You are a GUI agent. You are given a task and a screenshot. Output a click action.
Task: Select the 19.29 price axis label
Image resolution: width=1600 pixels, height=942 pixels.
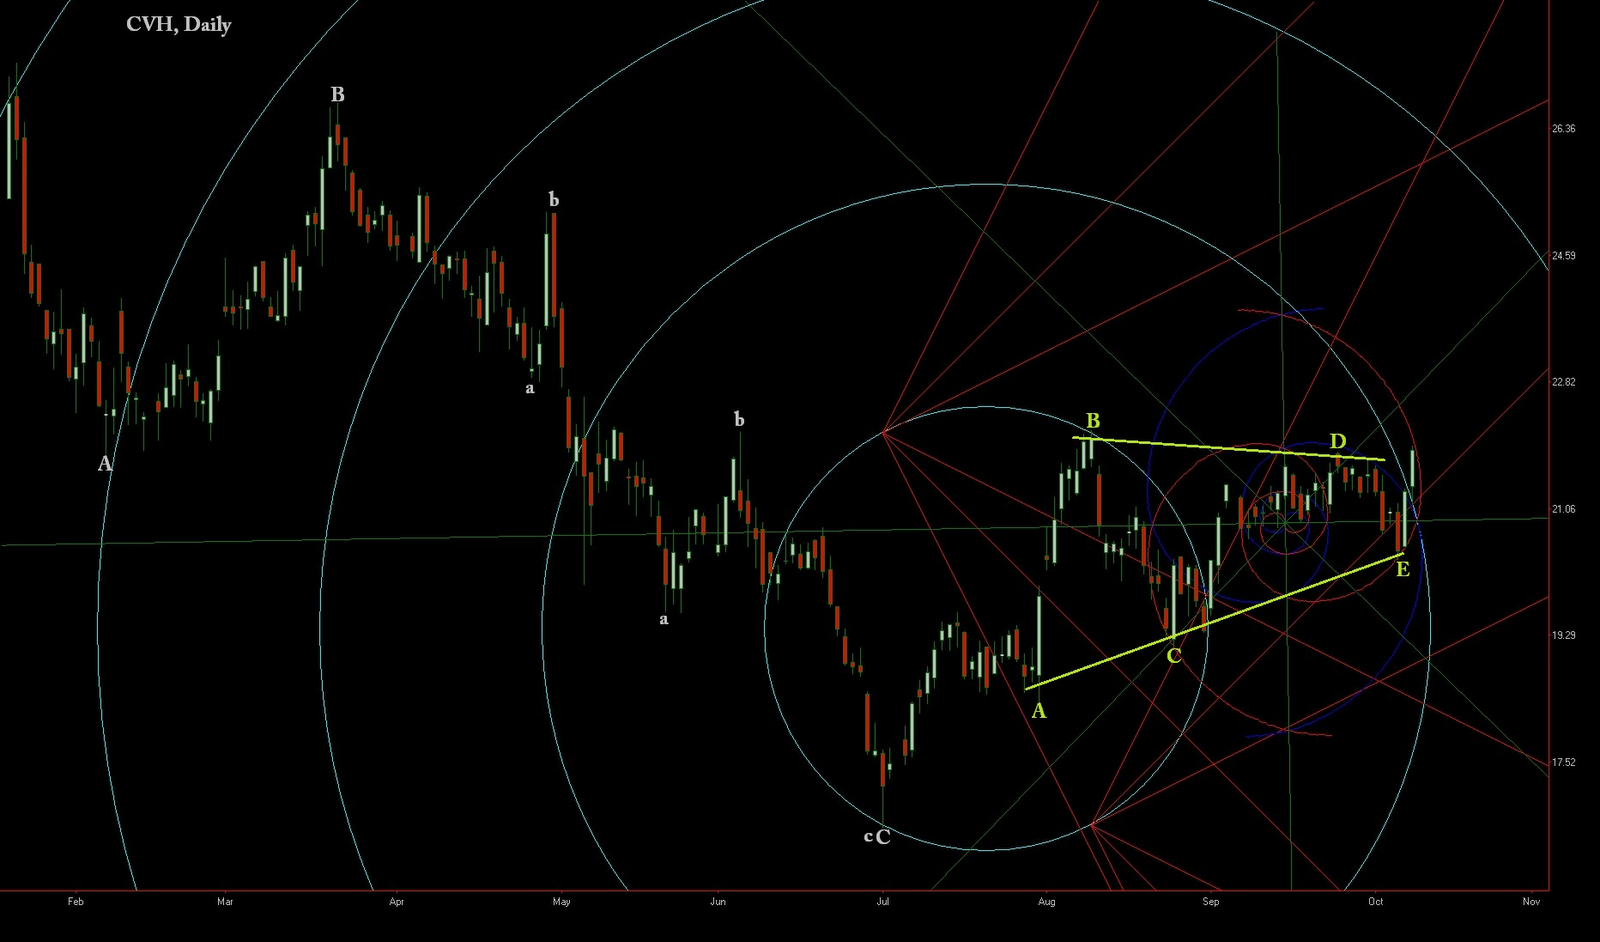click(x=1563, y=635)
